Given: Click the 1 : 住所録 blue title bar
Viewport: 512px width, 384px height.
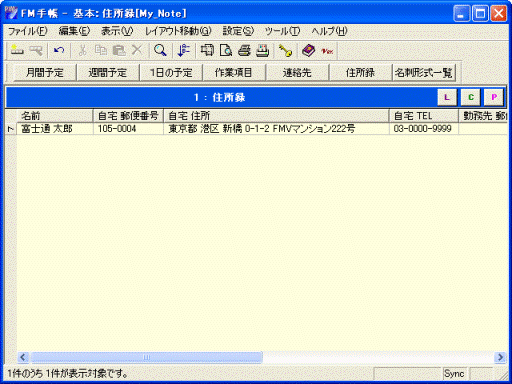Looking at the screenshot, I should pyautogui.click(x=220, y=97).
